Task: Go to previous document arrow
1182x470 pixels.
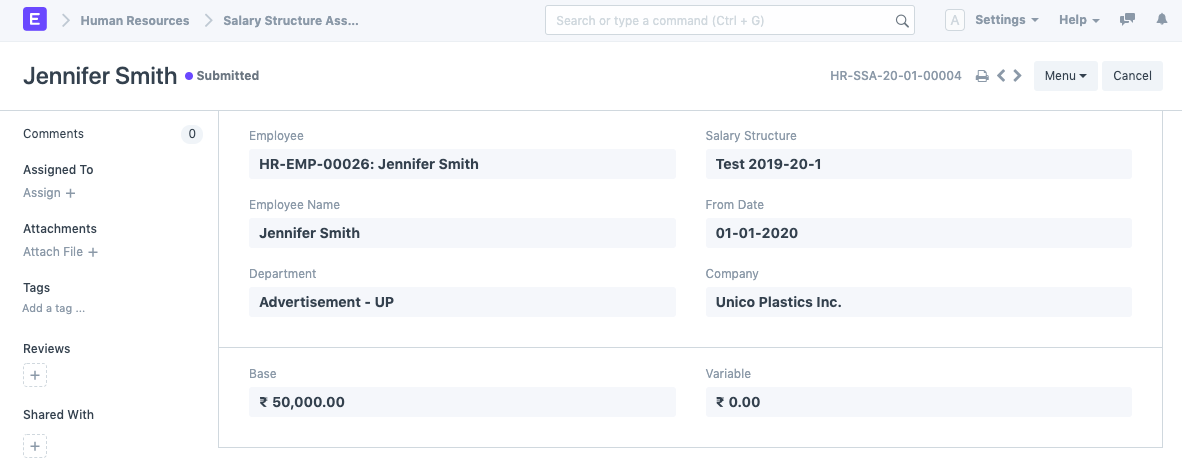Action: 1001,76
